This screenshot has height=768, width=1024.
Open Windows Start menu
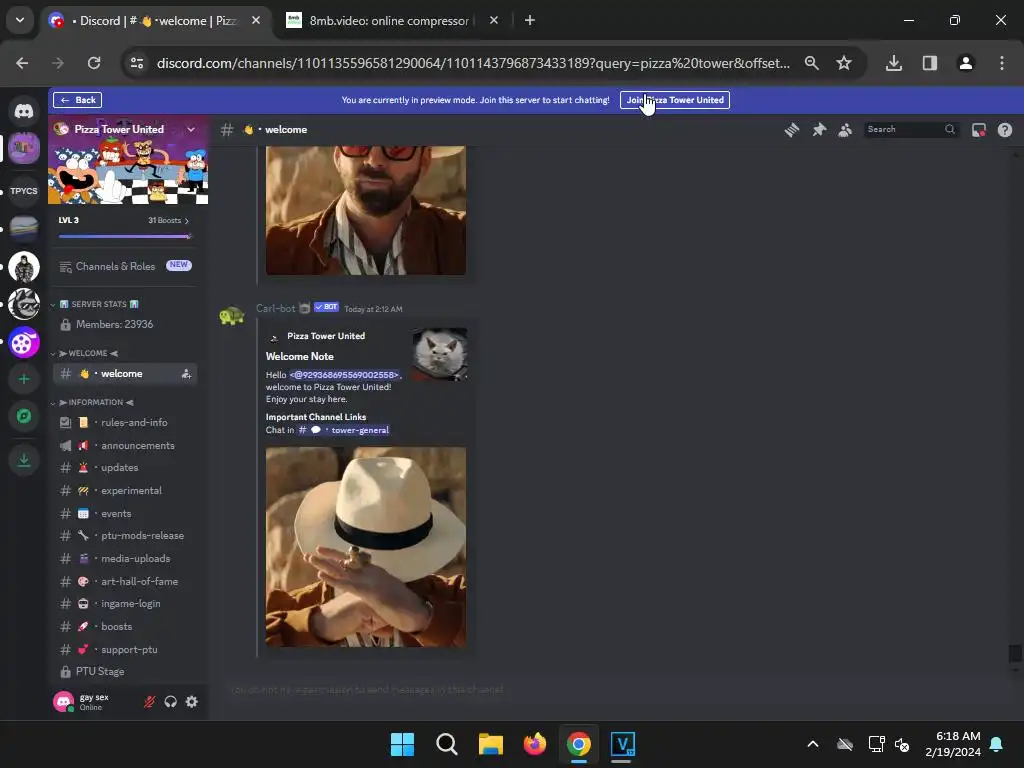click(x=402, y=744)
